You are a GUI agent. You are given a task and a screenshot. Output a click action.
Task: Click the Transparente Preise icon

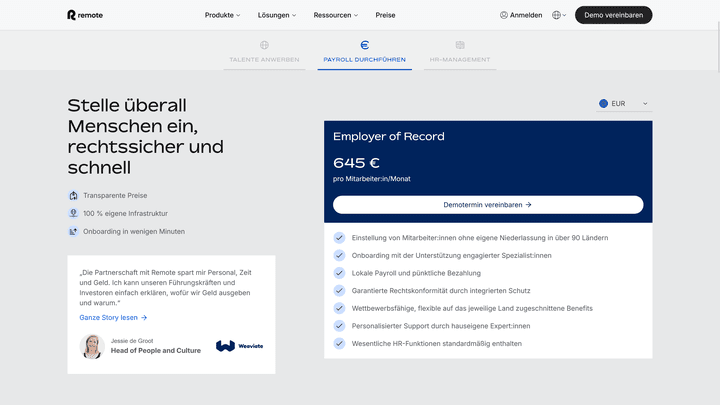click(73, 196)
